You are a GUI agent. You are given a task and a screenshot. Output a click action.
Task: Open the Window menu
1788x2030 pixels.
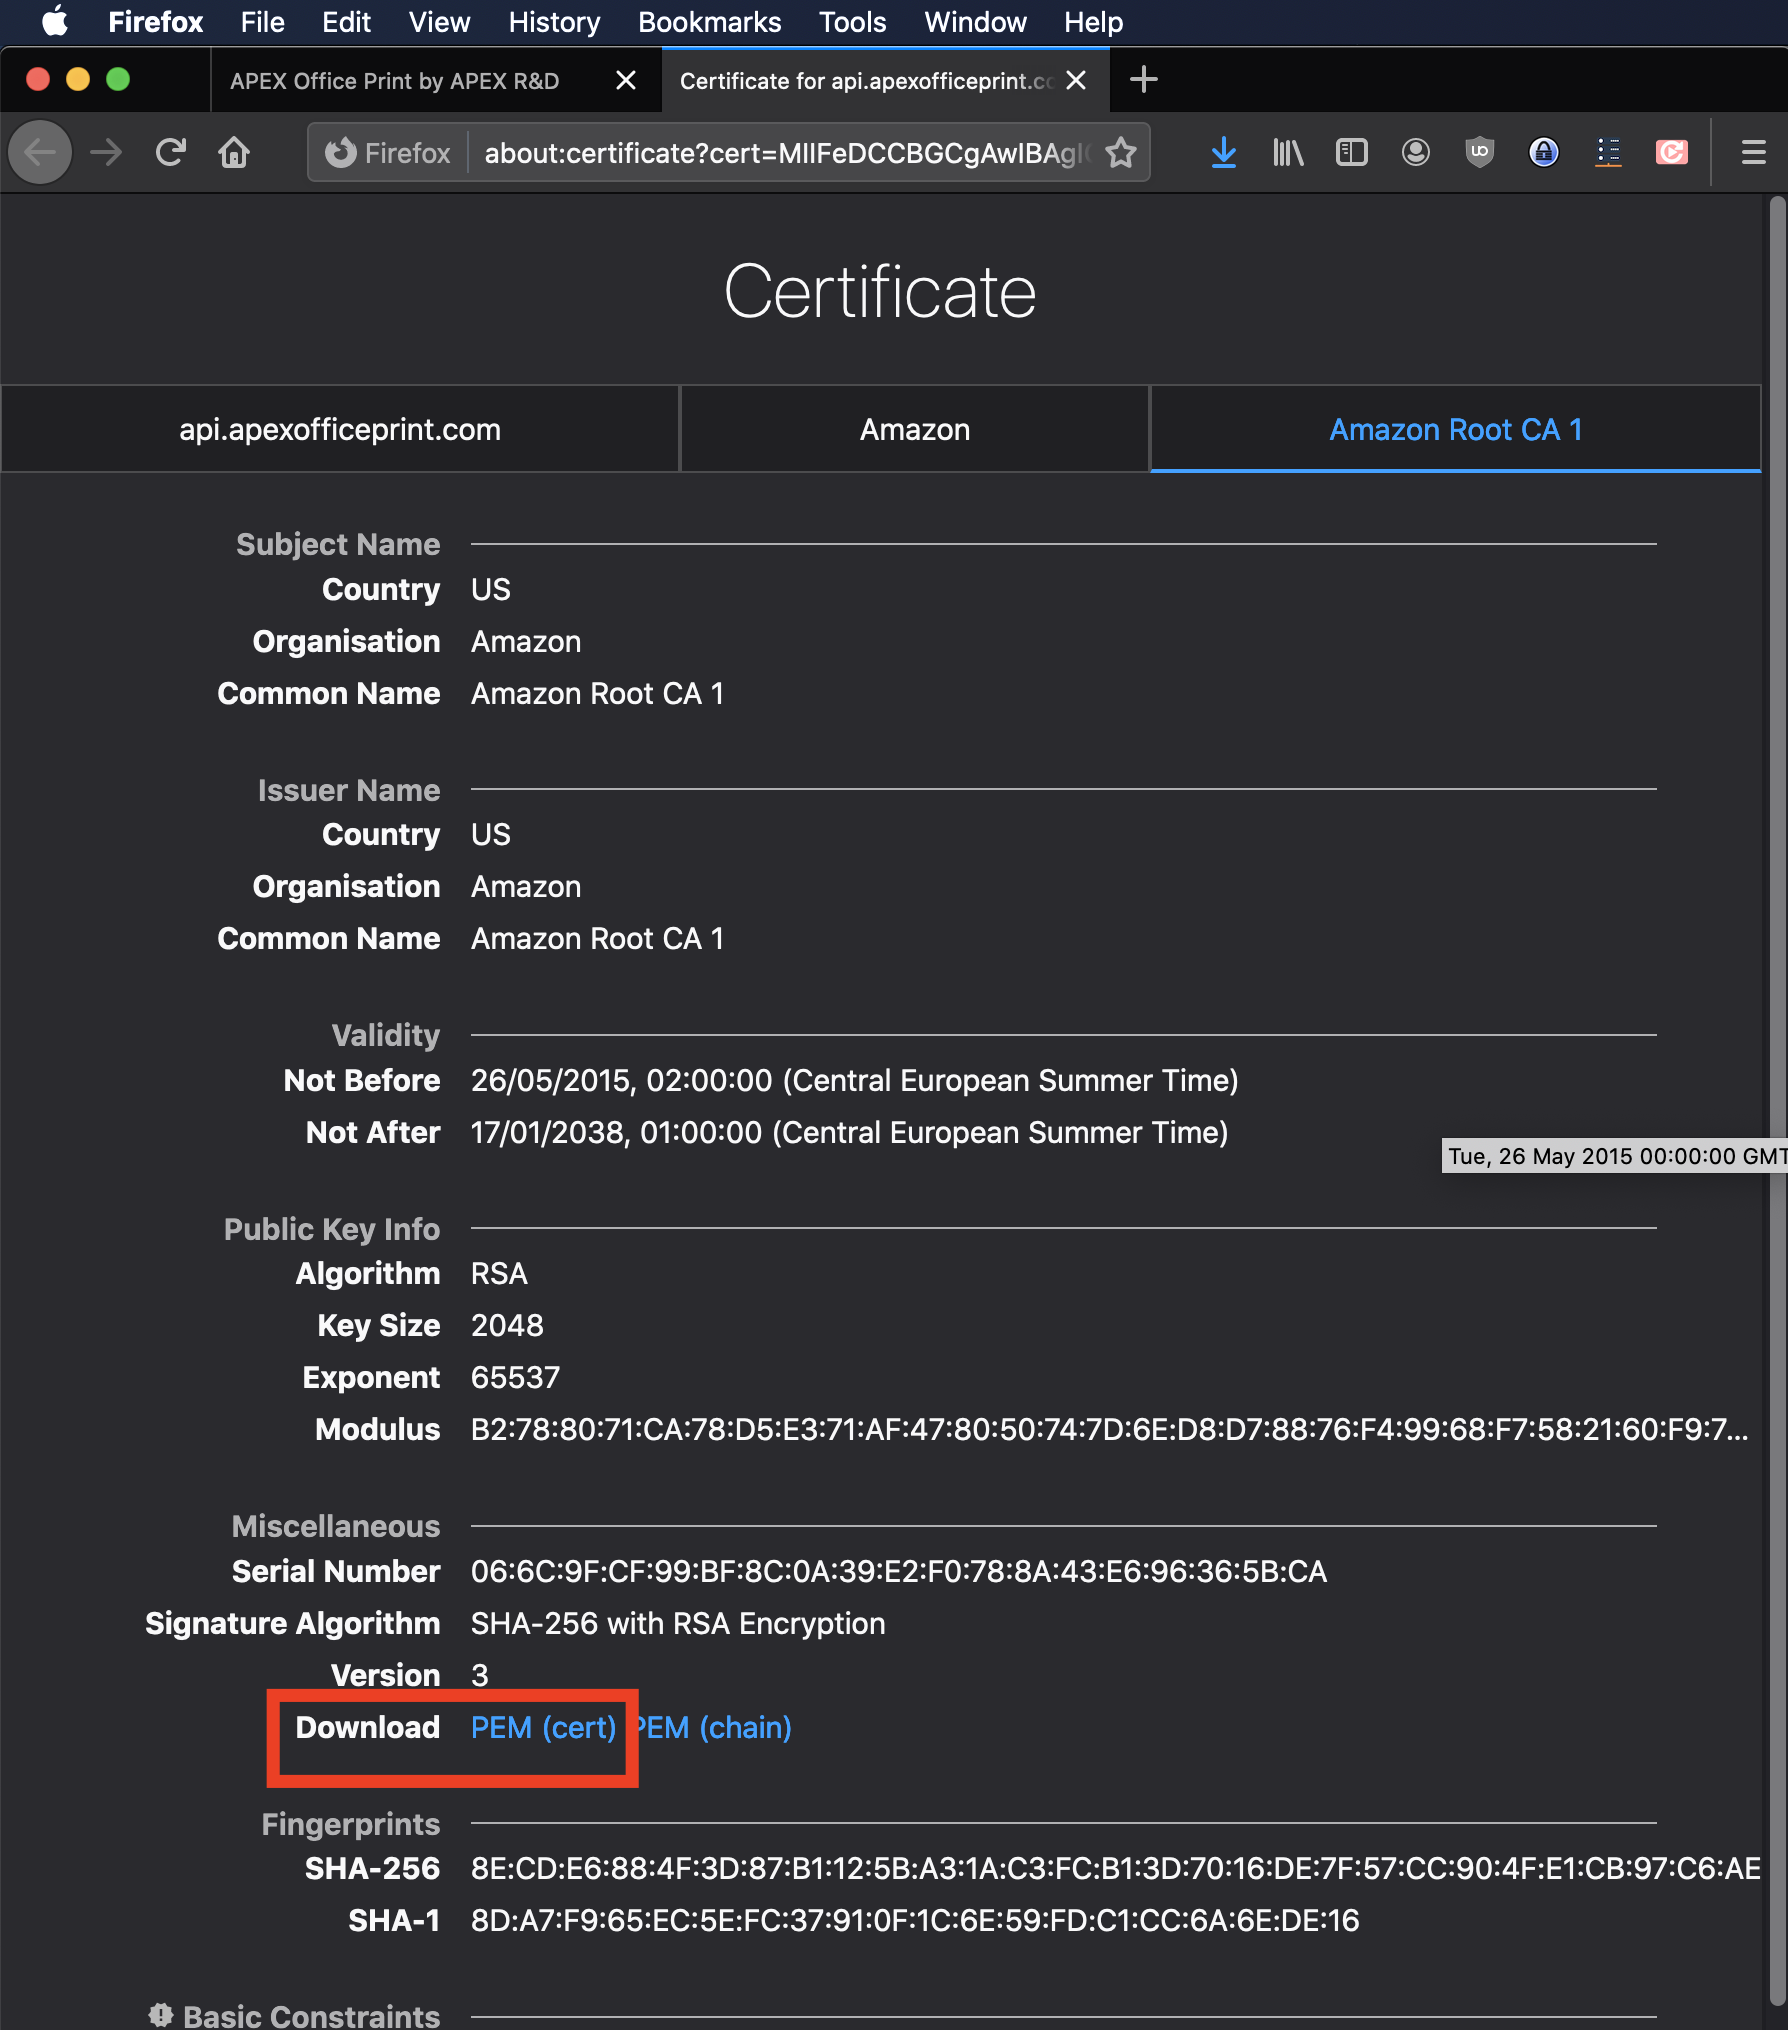[x=975, y=22]
